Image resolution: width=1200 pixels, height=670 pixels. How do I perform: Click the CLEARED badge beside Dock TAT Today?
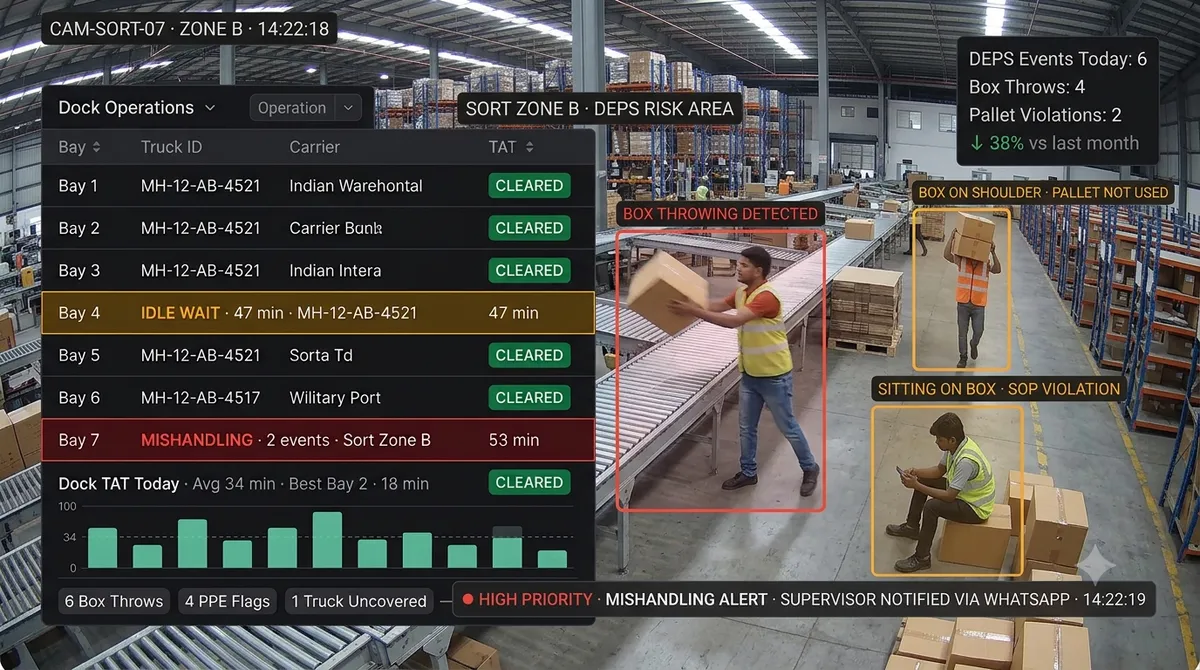[x=529, y=482]
